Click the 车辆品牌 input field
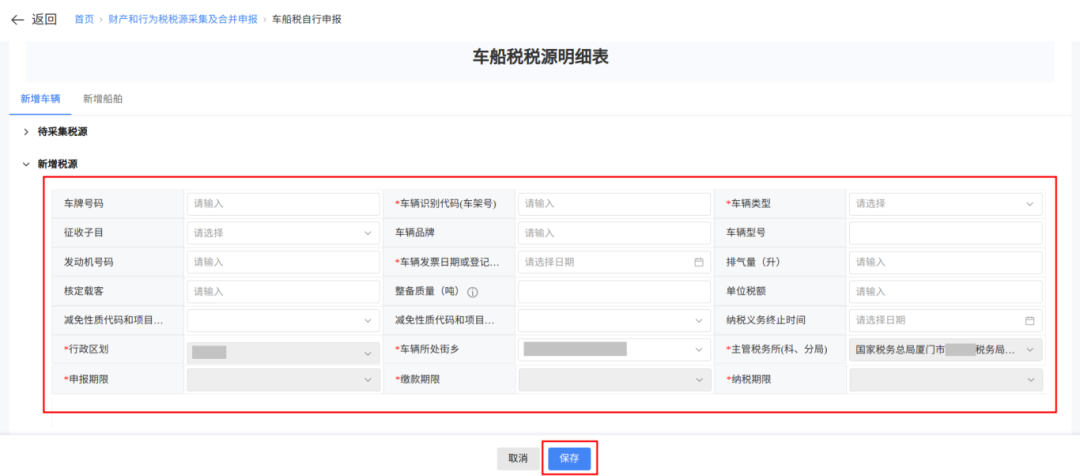 click(x=614, y=233)
